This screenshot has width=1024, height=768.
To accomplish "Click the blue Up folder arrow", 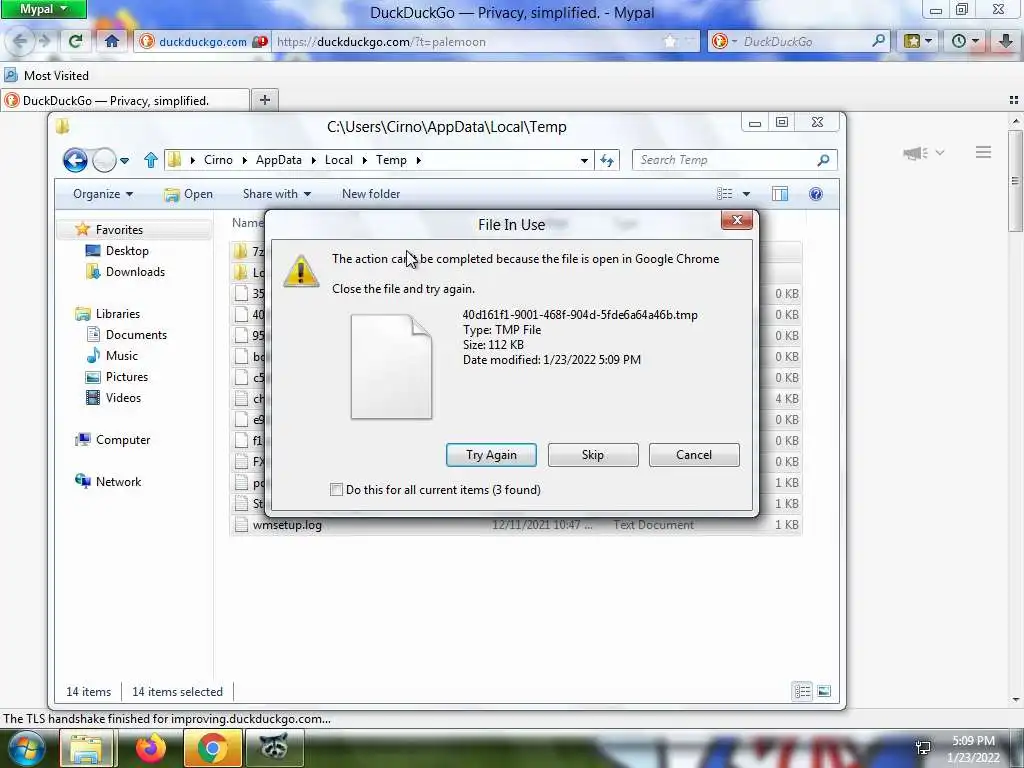I will [x=151, y=160].
